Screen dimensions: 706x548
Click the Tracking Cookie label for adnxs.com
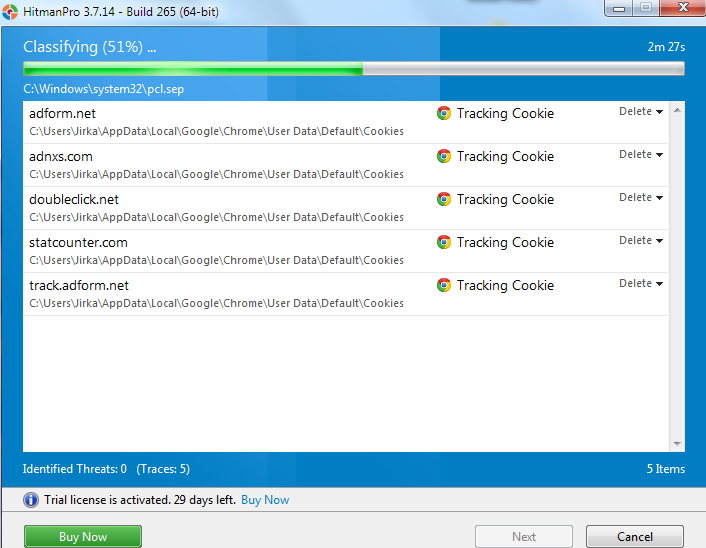coord(505,156)
